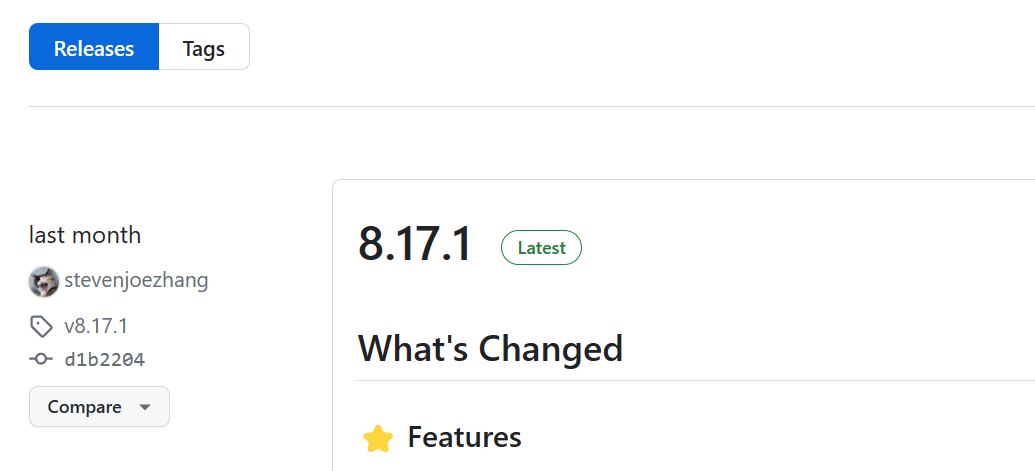Image resolution: width=1035 pixels, height=471 pixels.
Task: Open the Tags tab
Action: coord(204,48)
